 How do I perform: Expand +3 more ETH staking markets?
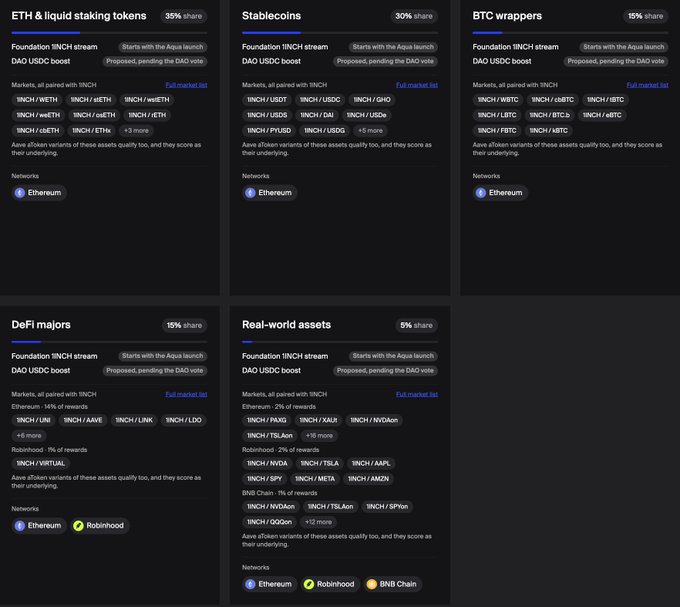click(136, 131)
